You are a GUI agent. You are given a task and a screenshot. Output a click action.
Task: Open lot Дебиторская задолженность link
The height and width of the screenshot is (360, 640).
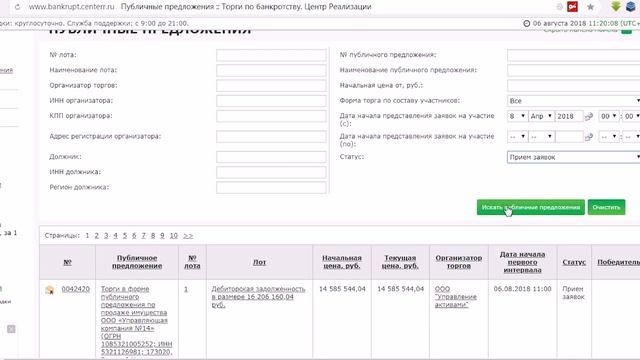[x=258, y=297]
